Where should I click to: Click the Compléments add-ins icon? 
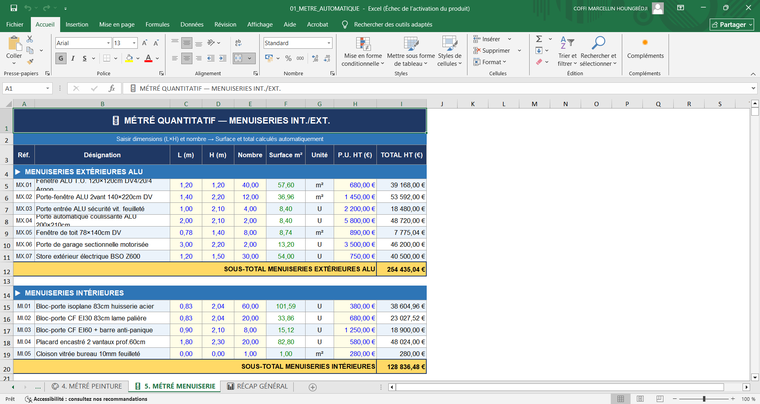644,43
